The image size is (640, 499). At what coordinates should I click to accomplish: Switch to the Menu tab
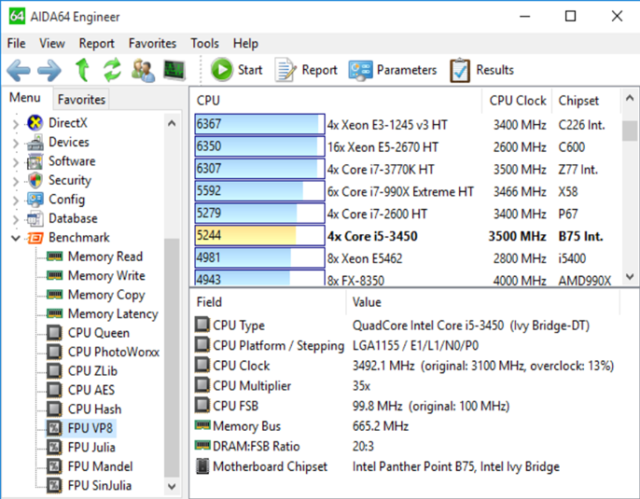tap(25, 98)
